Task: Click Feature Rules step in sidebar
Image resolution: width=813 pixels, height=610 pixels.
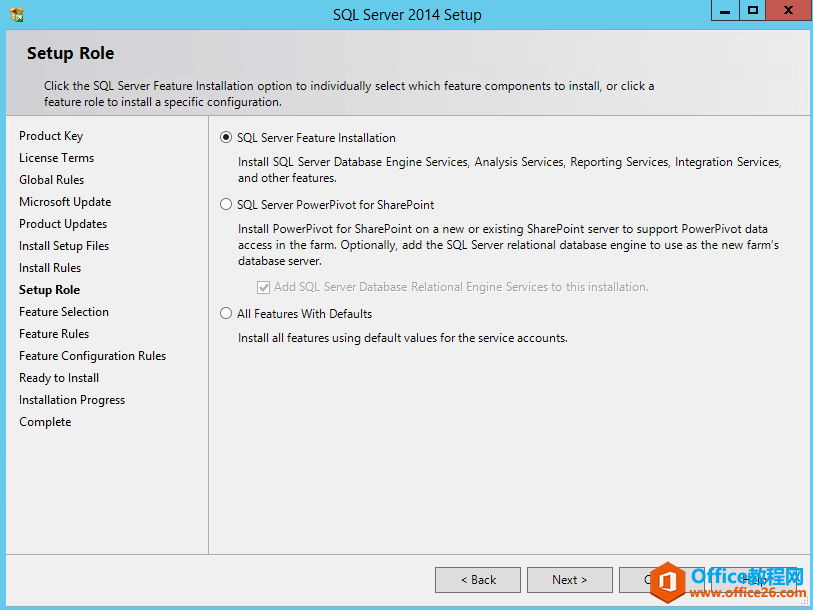Action: click(54, 334)
